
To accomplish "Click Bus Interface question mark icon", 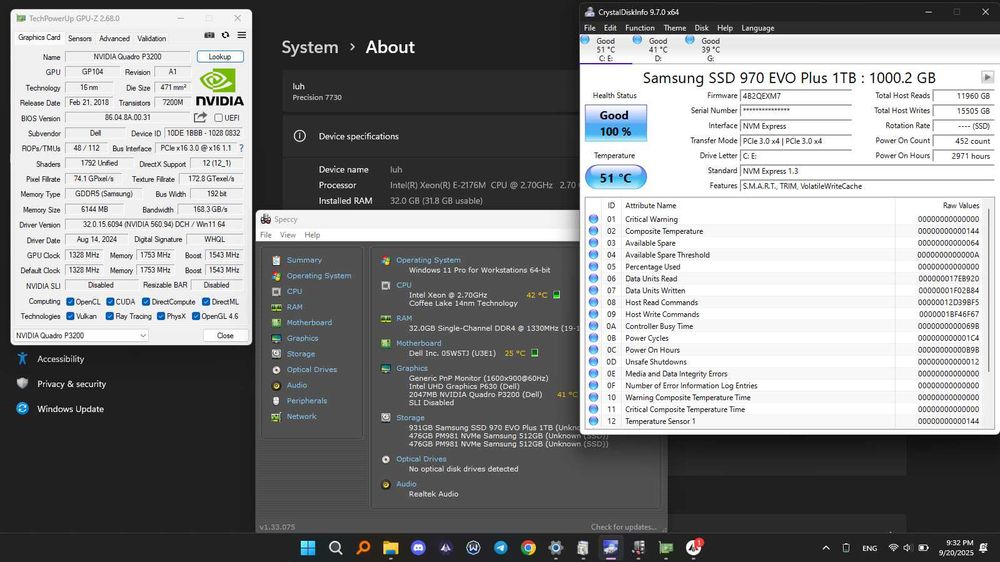I will coord(241,148).
